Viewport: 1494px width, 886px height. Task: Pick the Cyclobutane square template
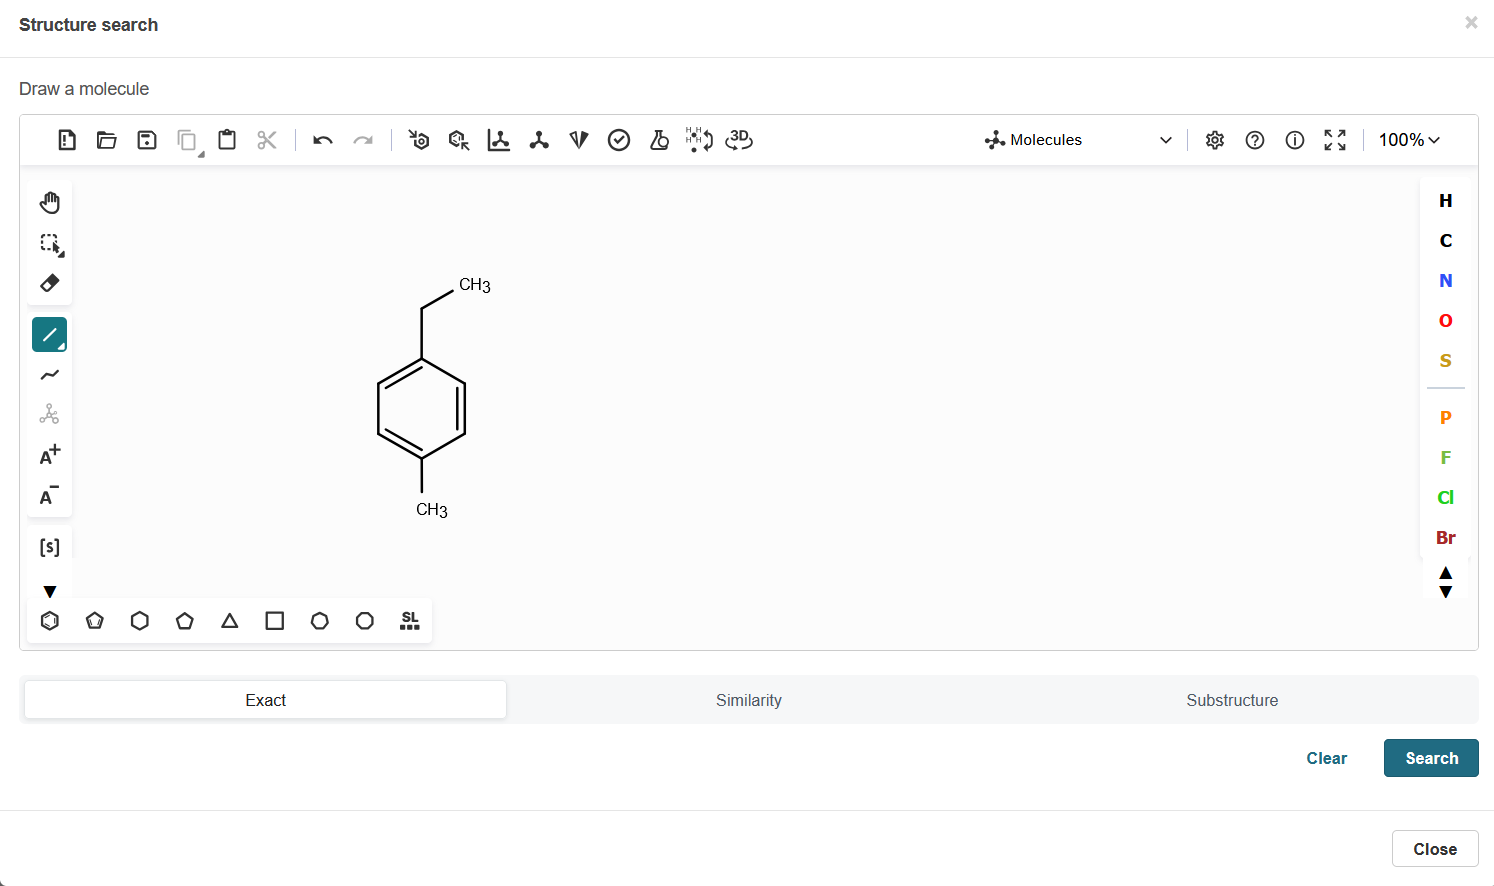275,621
